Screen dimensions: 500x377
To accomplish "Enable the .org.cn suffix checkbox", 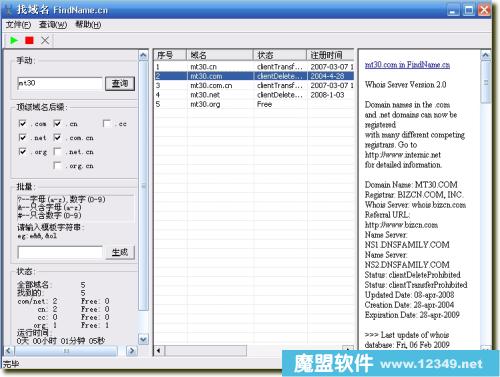I will 57,166.
